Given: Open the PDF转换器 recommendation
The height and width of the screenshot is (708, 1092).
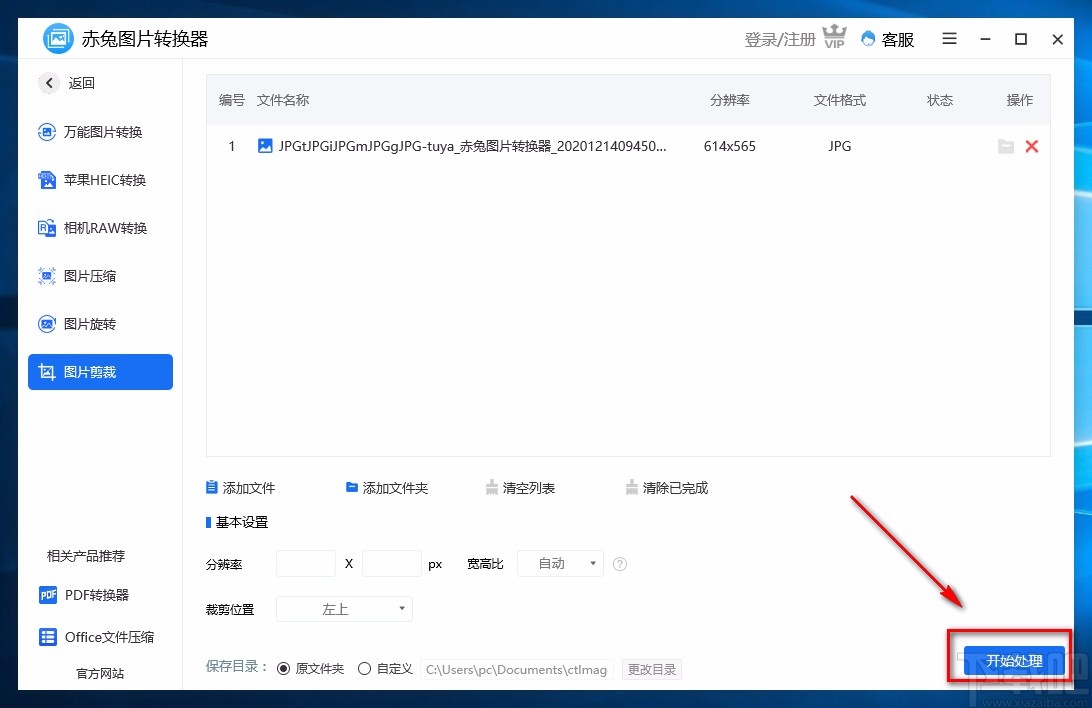Looking at the screenshot, I should pos(99,595).
